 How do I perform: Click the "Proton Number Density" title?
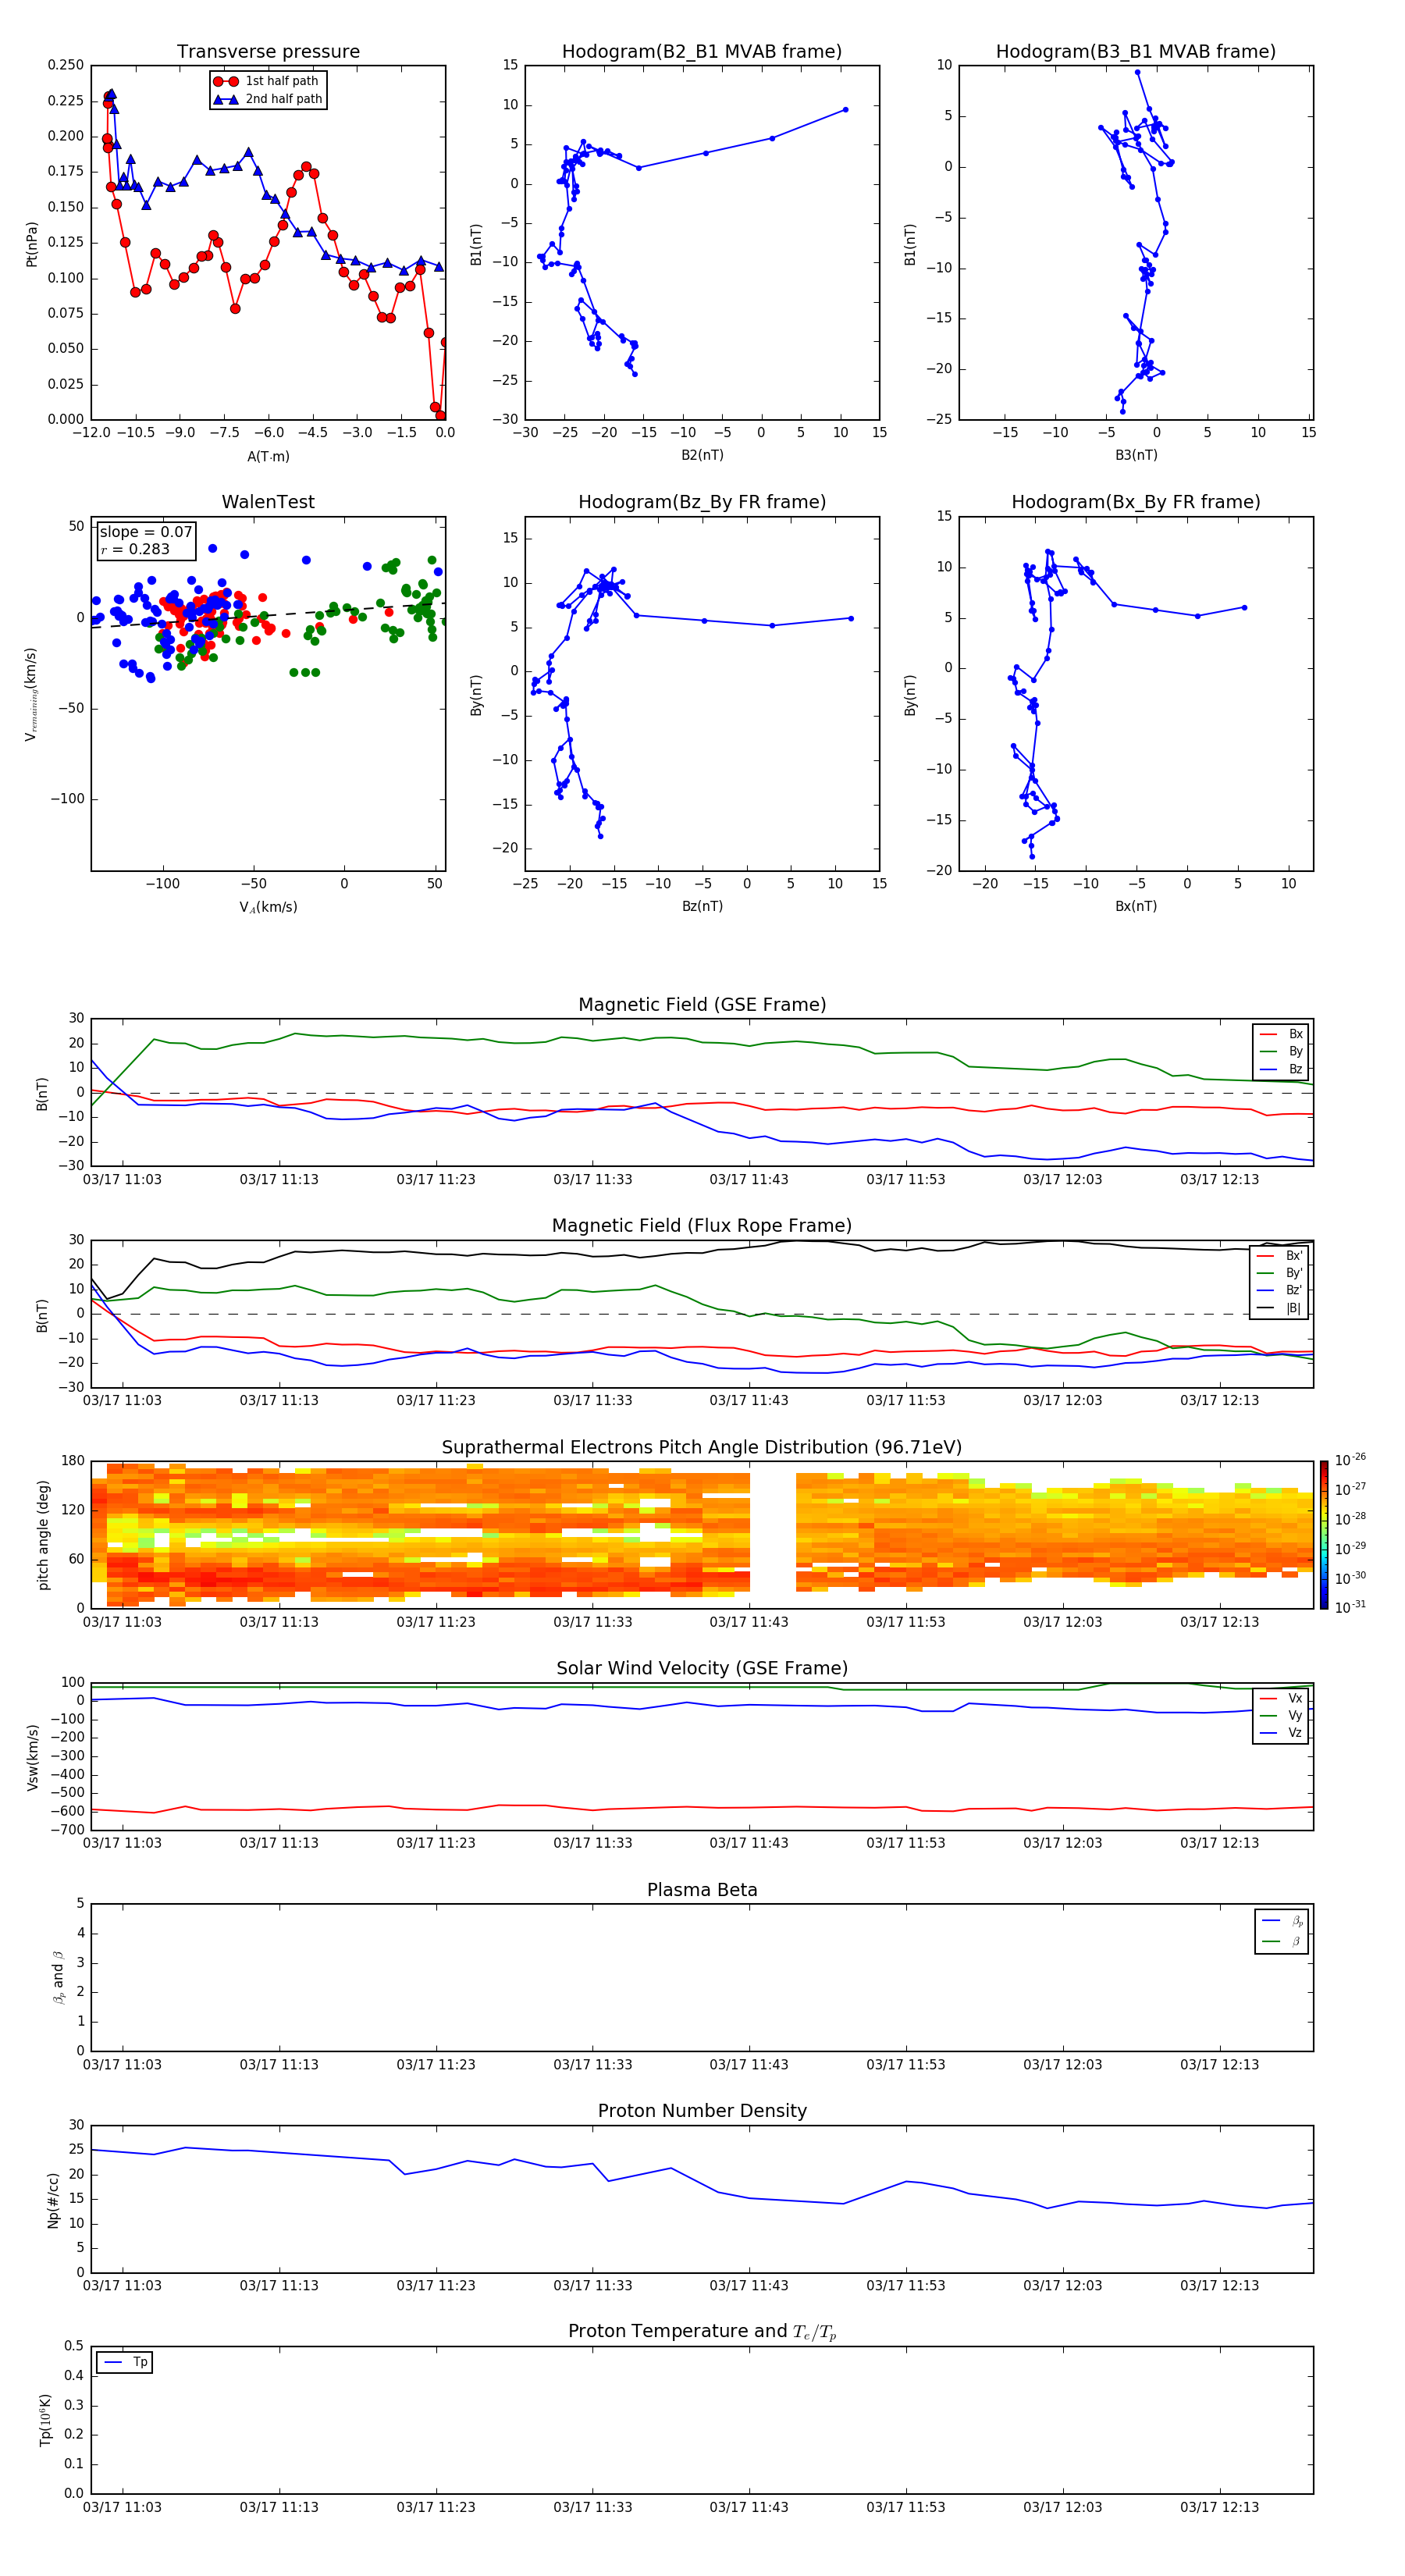(702, 2111)
